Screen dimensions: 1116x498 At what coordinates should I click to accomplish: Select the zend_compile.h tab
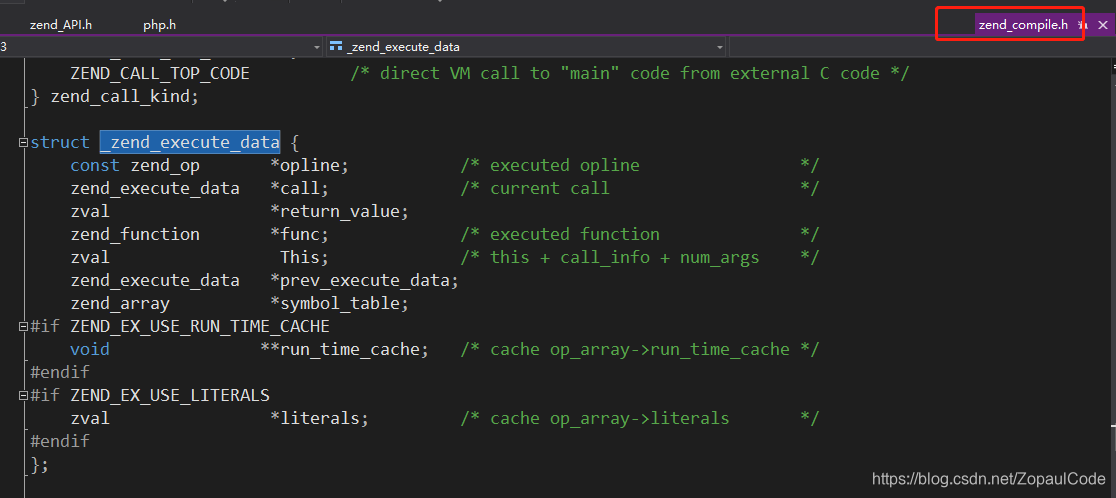point(1023,25)
